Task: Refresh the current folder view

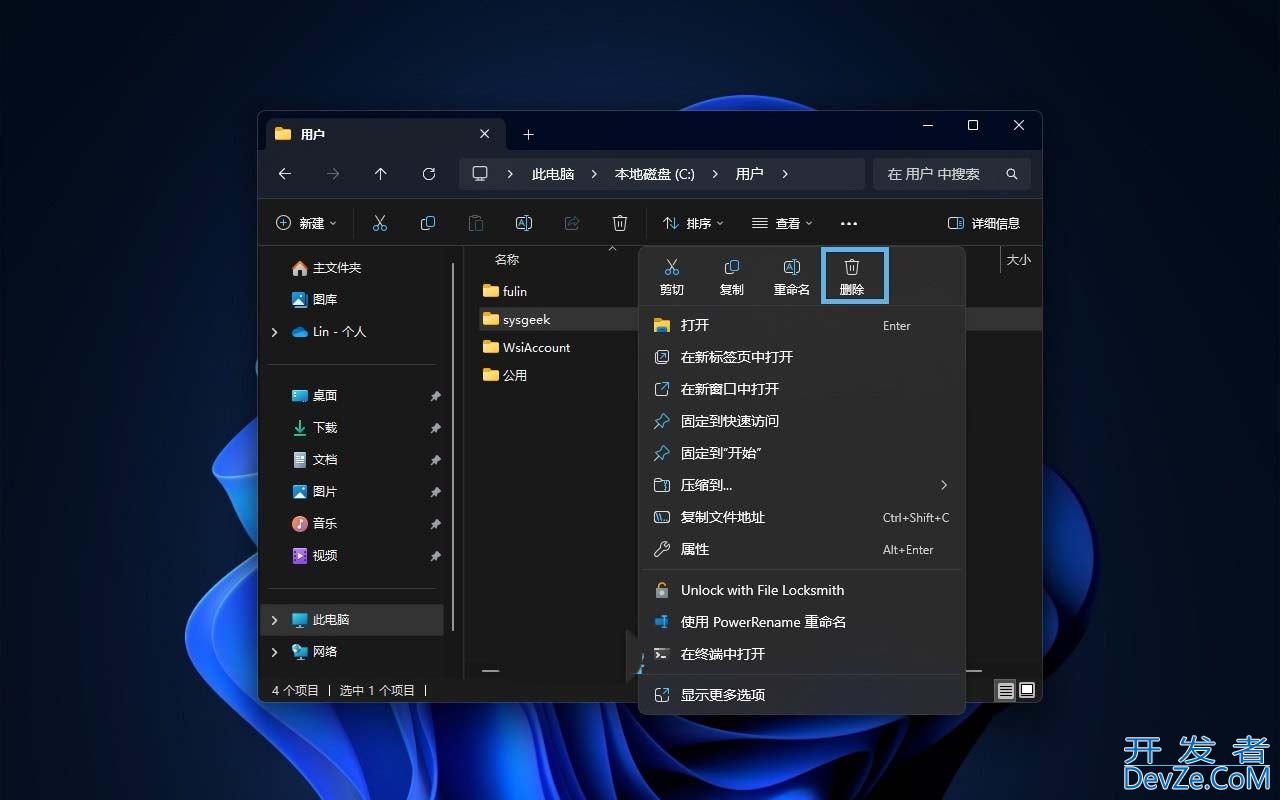Action: (429, 174)
